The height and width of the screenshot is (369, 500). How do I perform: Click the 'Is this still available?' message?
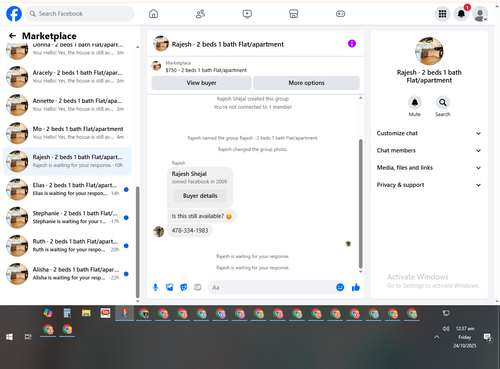202,216
